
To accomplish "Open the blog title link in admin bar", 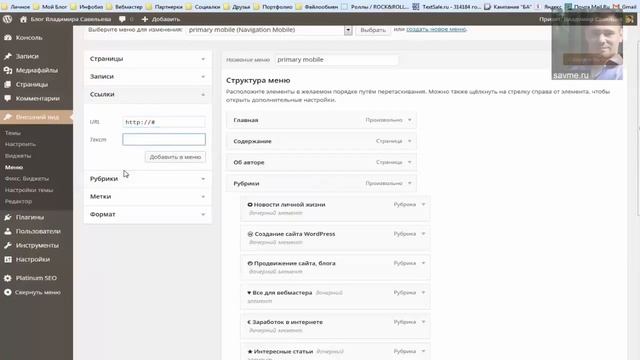I will pyautogui.click(x=71, y=19).
